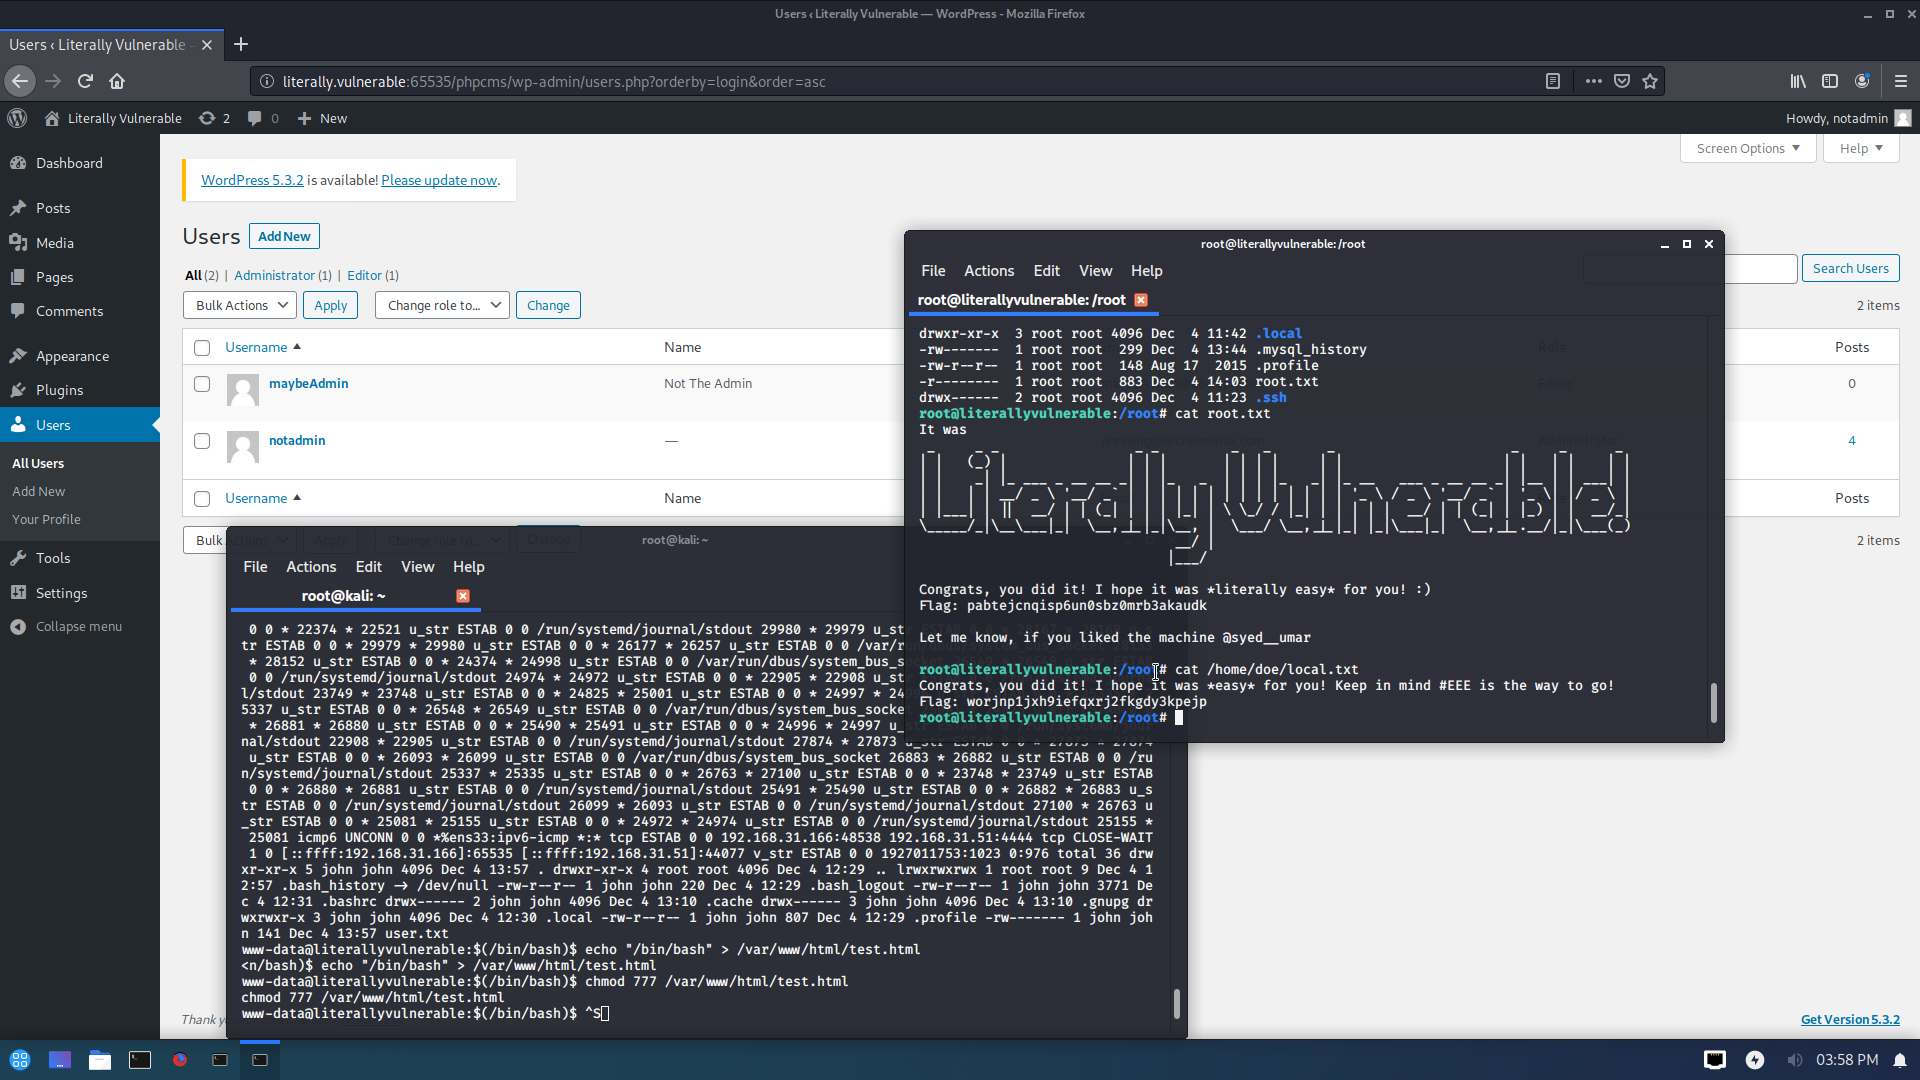The height and width of the screenshot is (1080, 1920).
Task: Toggle the select-all users checkbox in header
Action: pos(202,348)
